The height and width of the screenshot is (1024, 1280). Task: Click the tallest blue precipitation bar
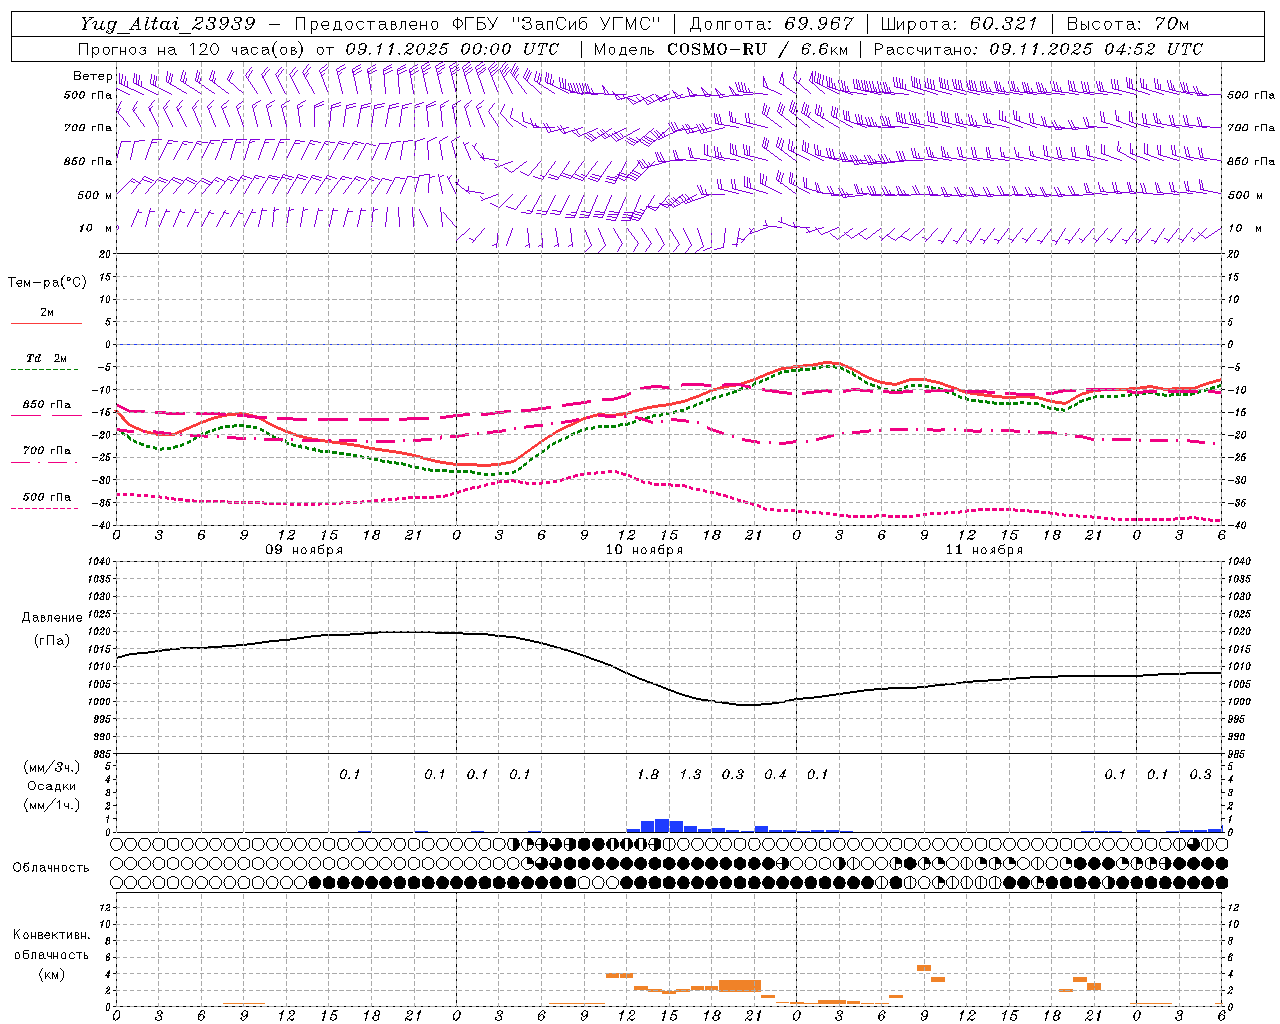[x=662, y=826]
